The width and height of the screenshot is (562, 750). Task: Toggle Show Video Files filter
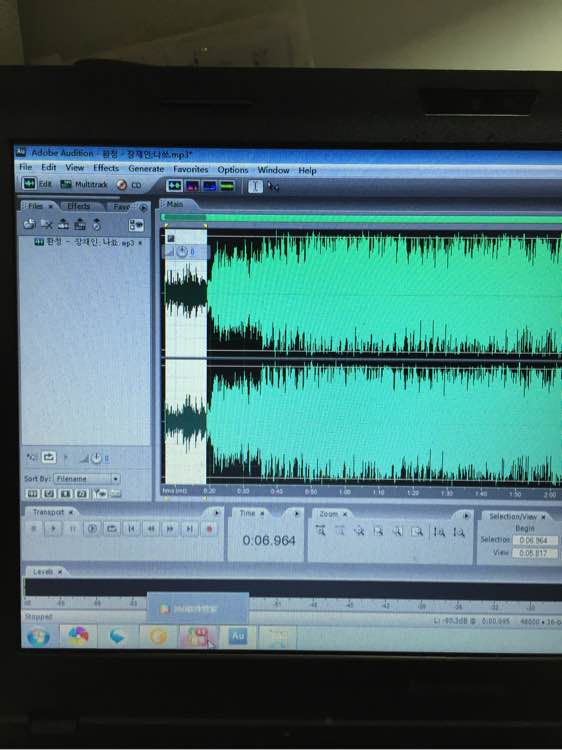pyautogui.click(x=66, y=493)
